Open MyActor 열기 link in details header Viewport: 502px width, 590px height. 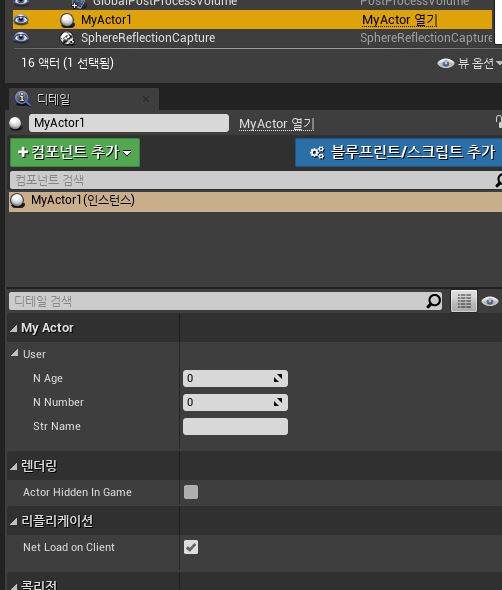(277, 123)
